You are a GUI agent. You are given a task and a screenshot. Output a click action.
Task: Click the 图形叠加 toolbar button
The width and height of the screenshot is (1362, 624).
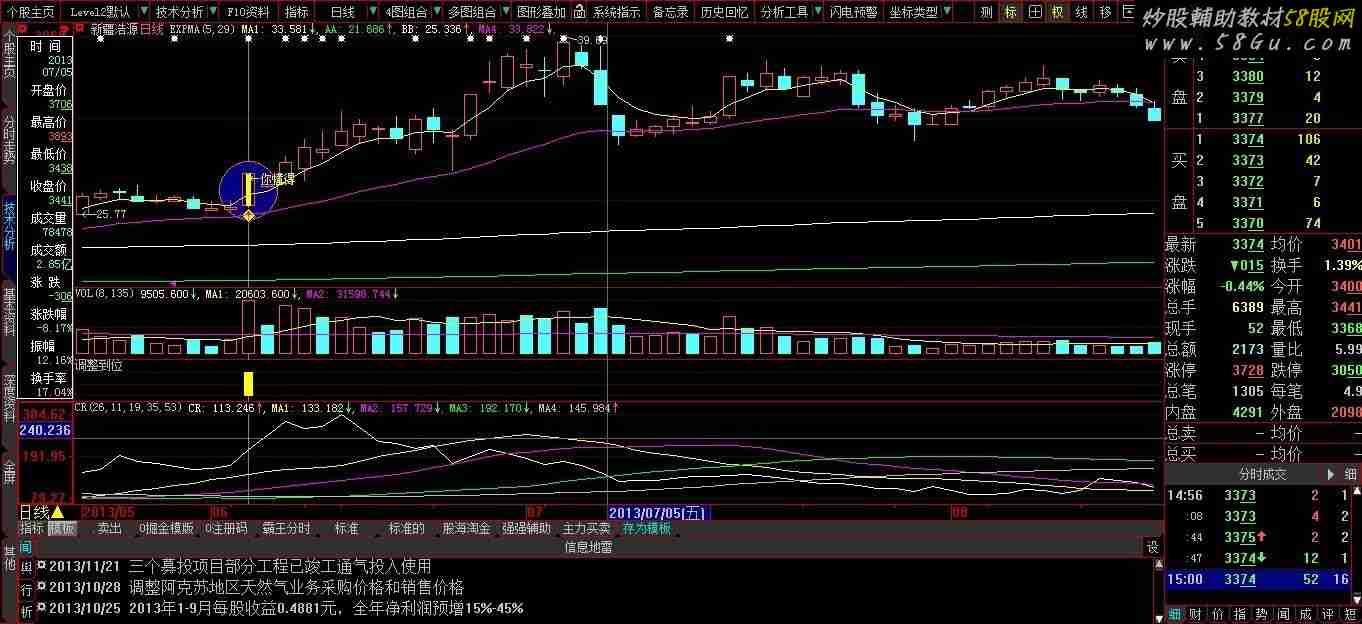(x=541, y=12)
